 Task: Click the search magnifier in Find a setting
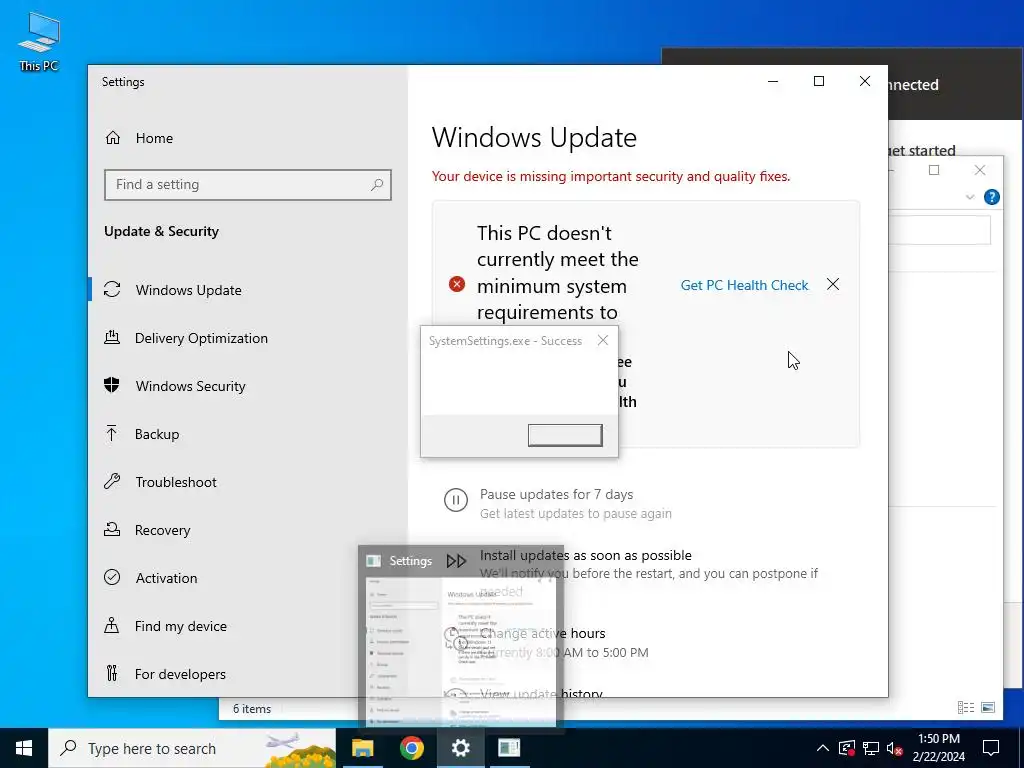[x=377, y=185]
